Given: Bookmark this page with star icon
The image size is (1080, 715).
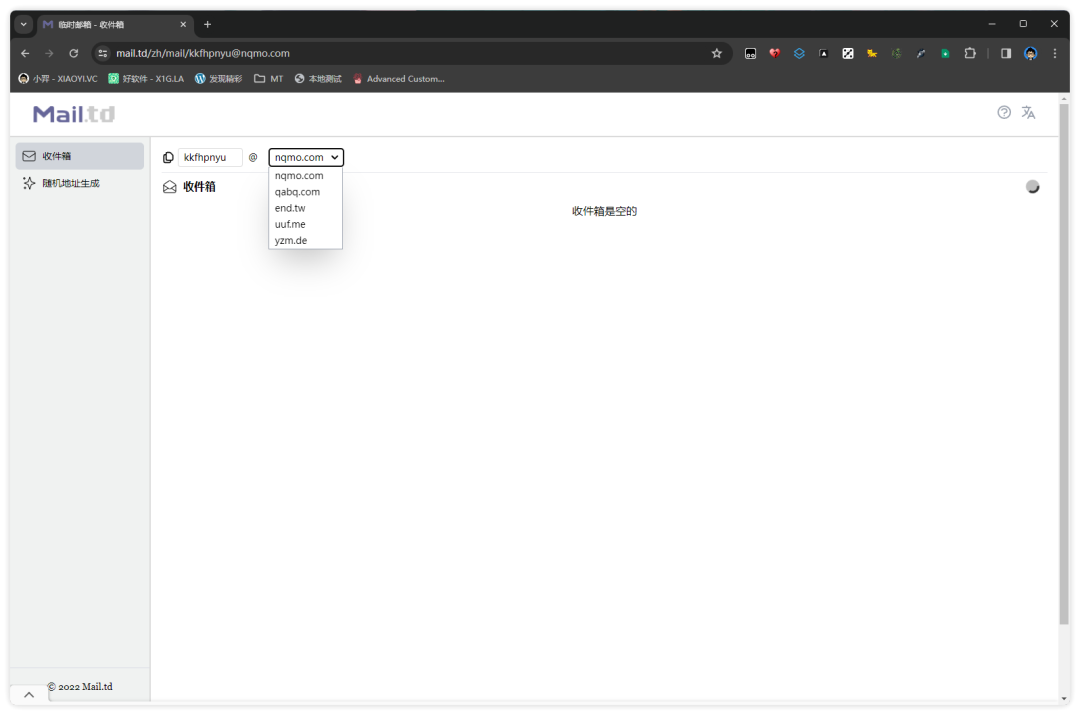Looking at the screenshot, I should point(716,53).
